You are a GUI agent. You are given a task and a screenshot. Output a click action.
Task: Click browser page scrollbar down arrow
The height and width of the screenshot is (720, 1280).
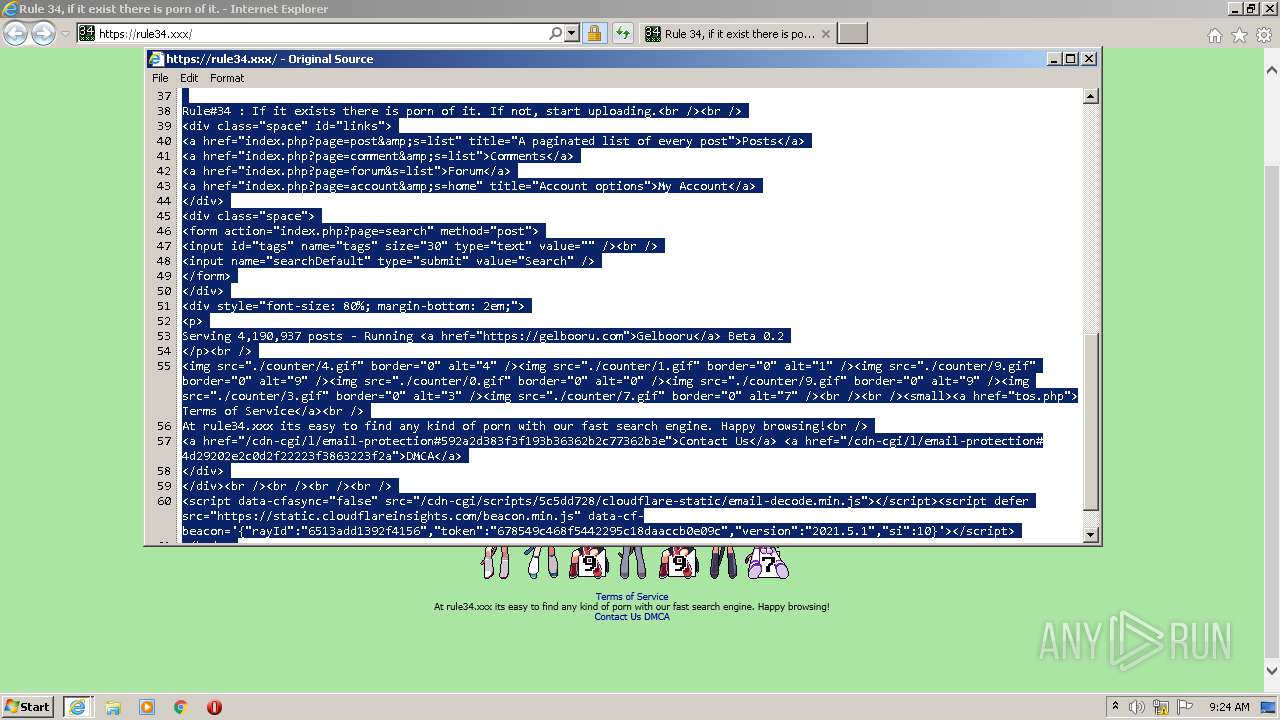1271,671
